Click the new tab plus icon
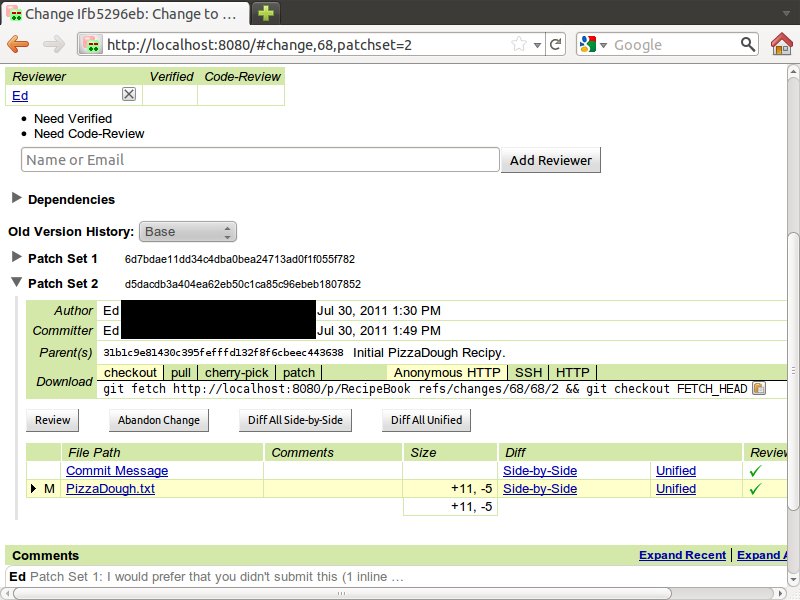Screen dimensions: 800x600 pyautogui.click(x=265, y=13)
